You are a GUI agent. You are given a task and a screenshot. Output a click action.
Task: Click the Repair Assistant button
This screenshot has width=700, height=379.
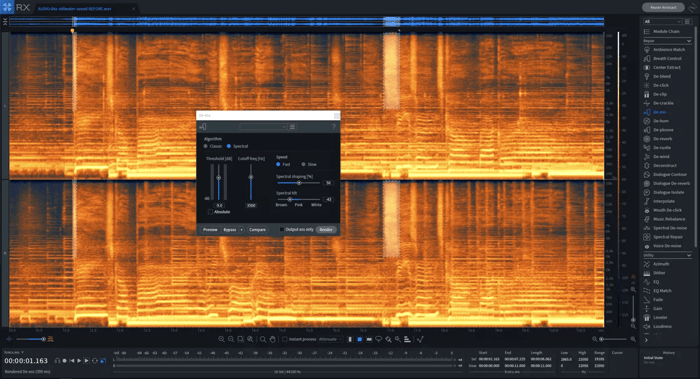coord(663,7)
